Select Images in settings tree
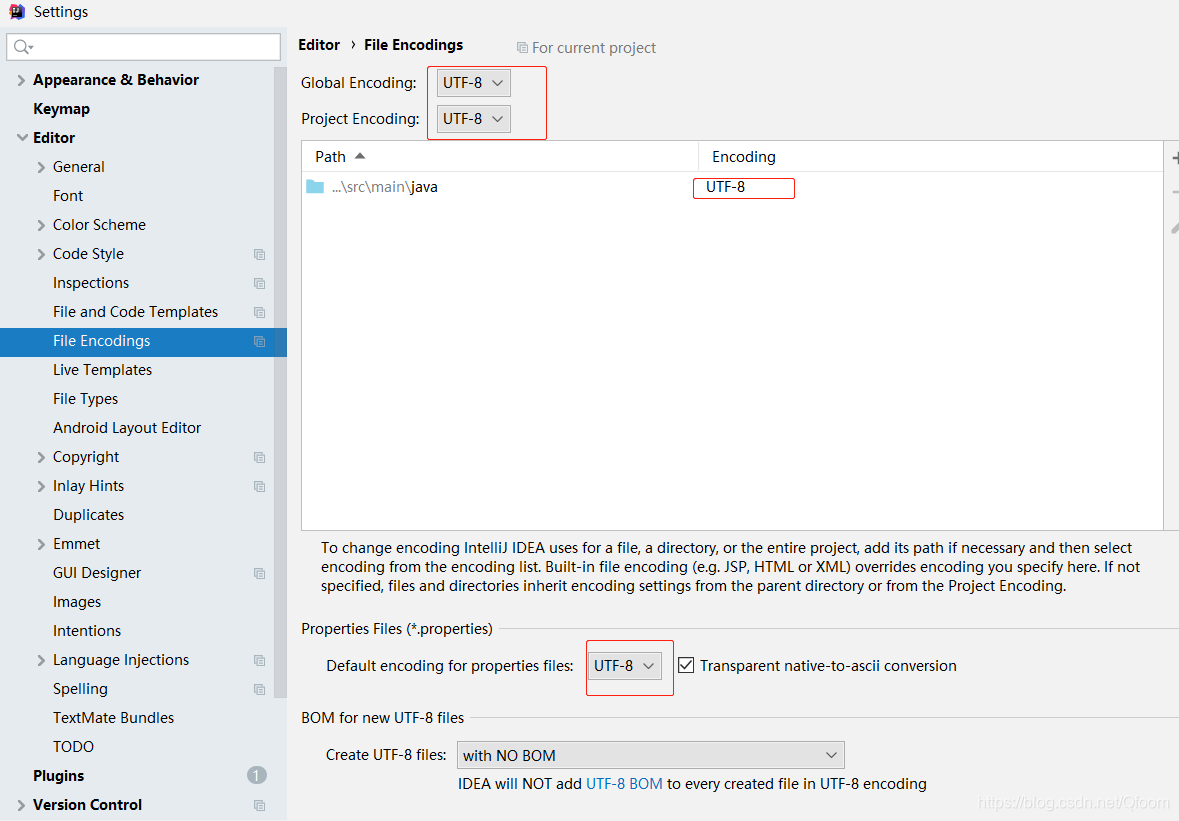The image size is (1179, 821). click(77, 602)
